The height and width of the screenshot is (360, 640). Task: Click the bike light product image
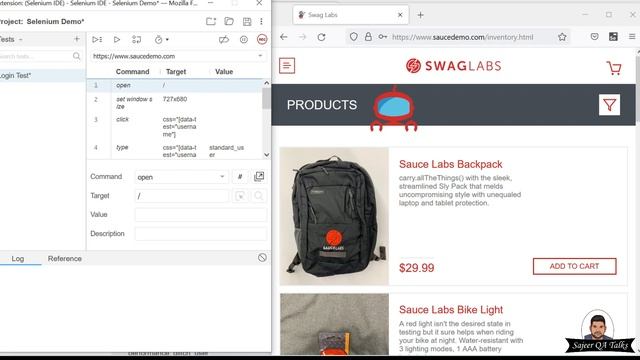pos(334,324)
